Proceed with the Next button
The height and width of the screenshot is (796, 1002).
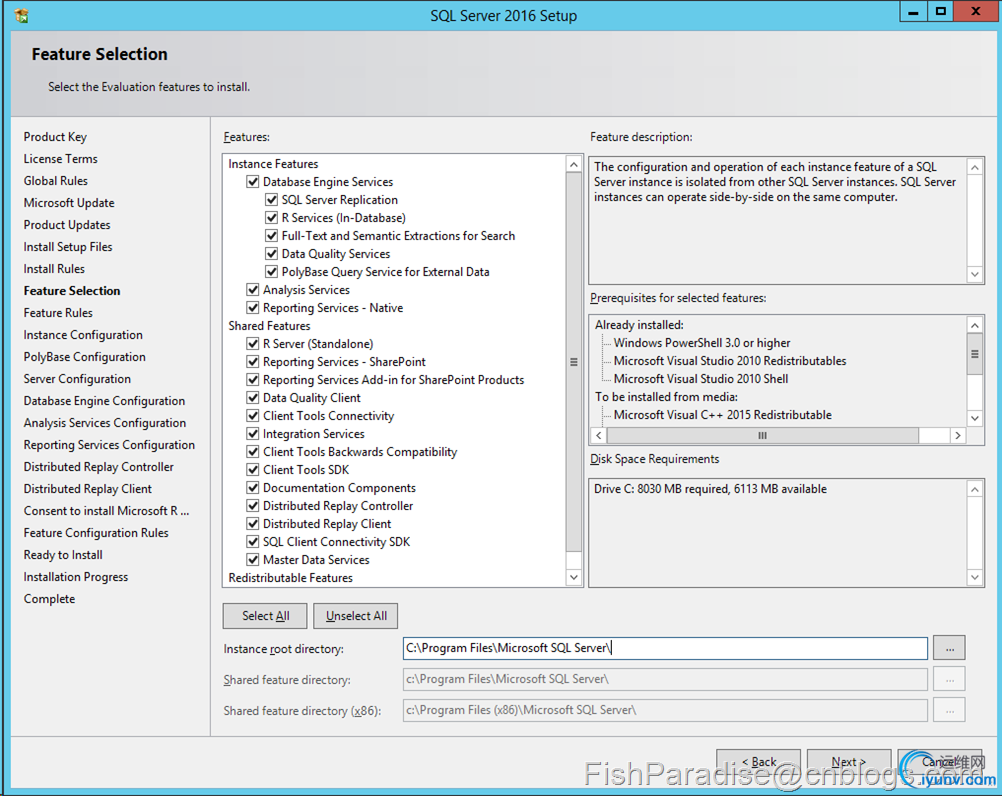pos(849,762)
